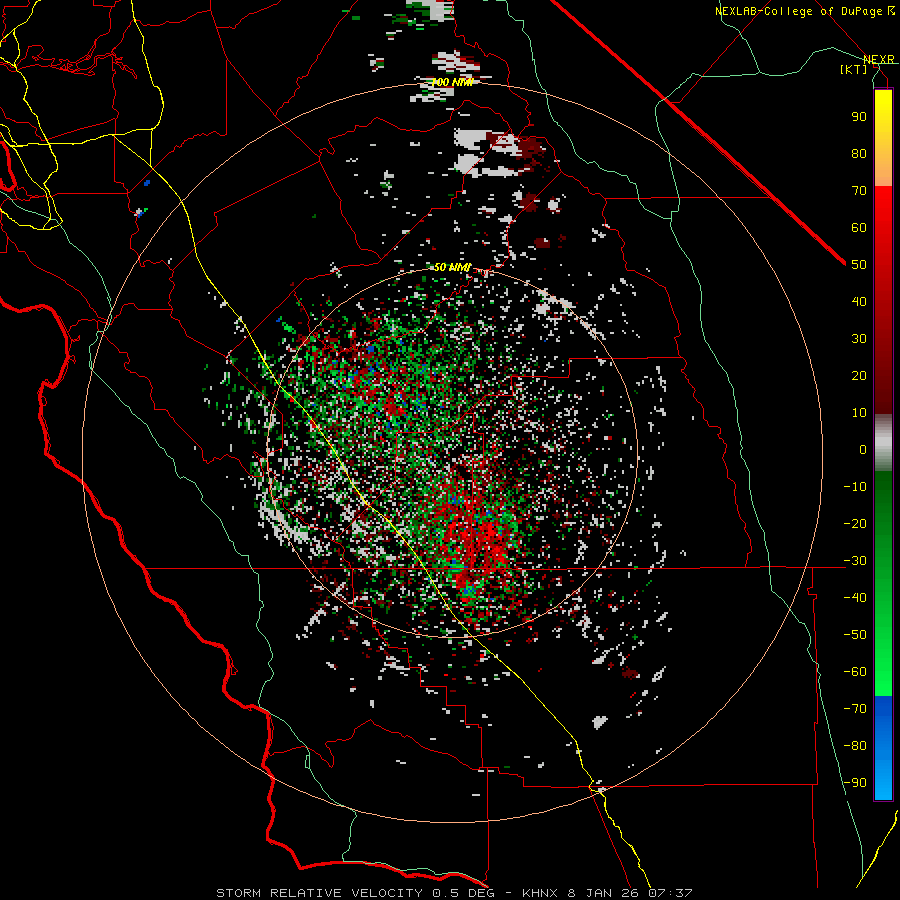Click the light blue segment of the color bar

(x=883, y=778)
